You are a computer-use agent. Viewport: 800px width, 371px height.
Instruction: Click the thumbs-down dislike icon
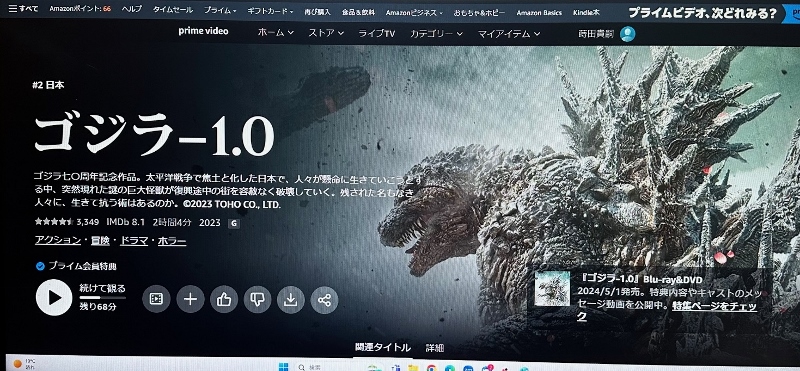coord(258,299)
